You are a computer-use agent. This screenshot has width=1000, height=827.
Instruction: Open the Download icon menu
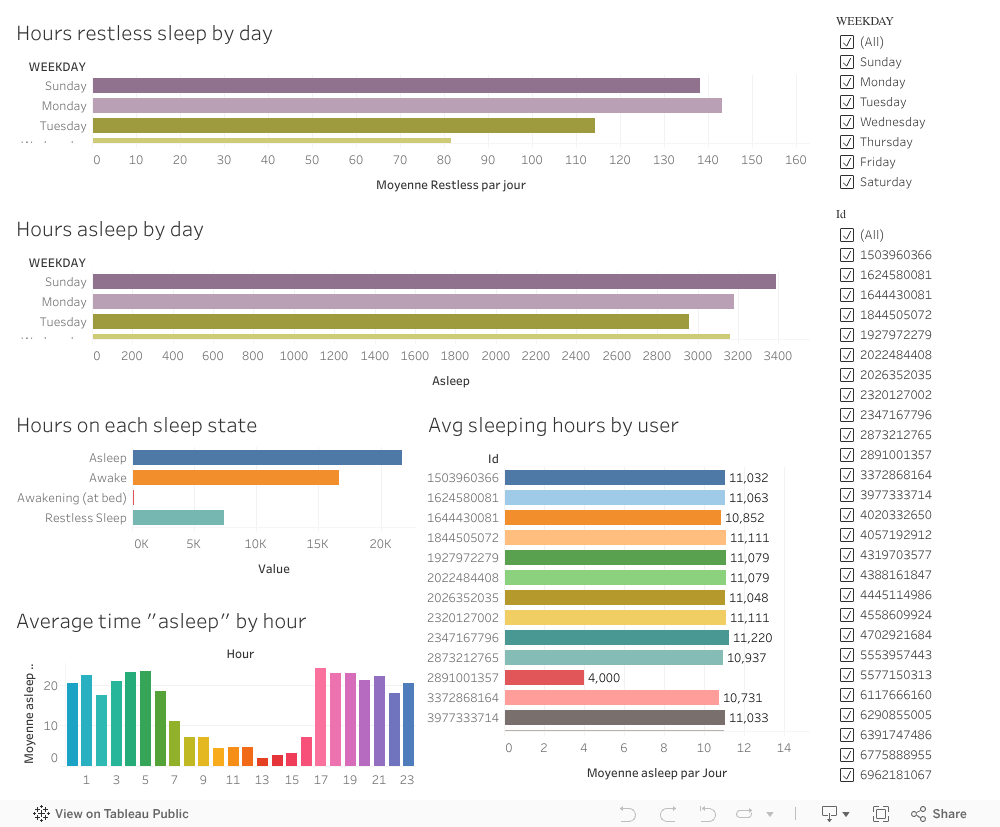(829, 814)
